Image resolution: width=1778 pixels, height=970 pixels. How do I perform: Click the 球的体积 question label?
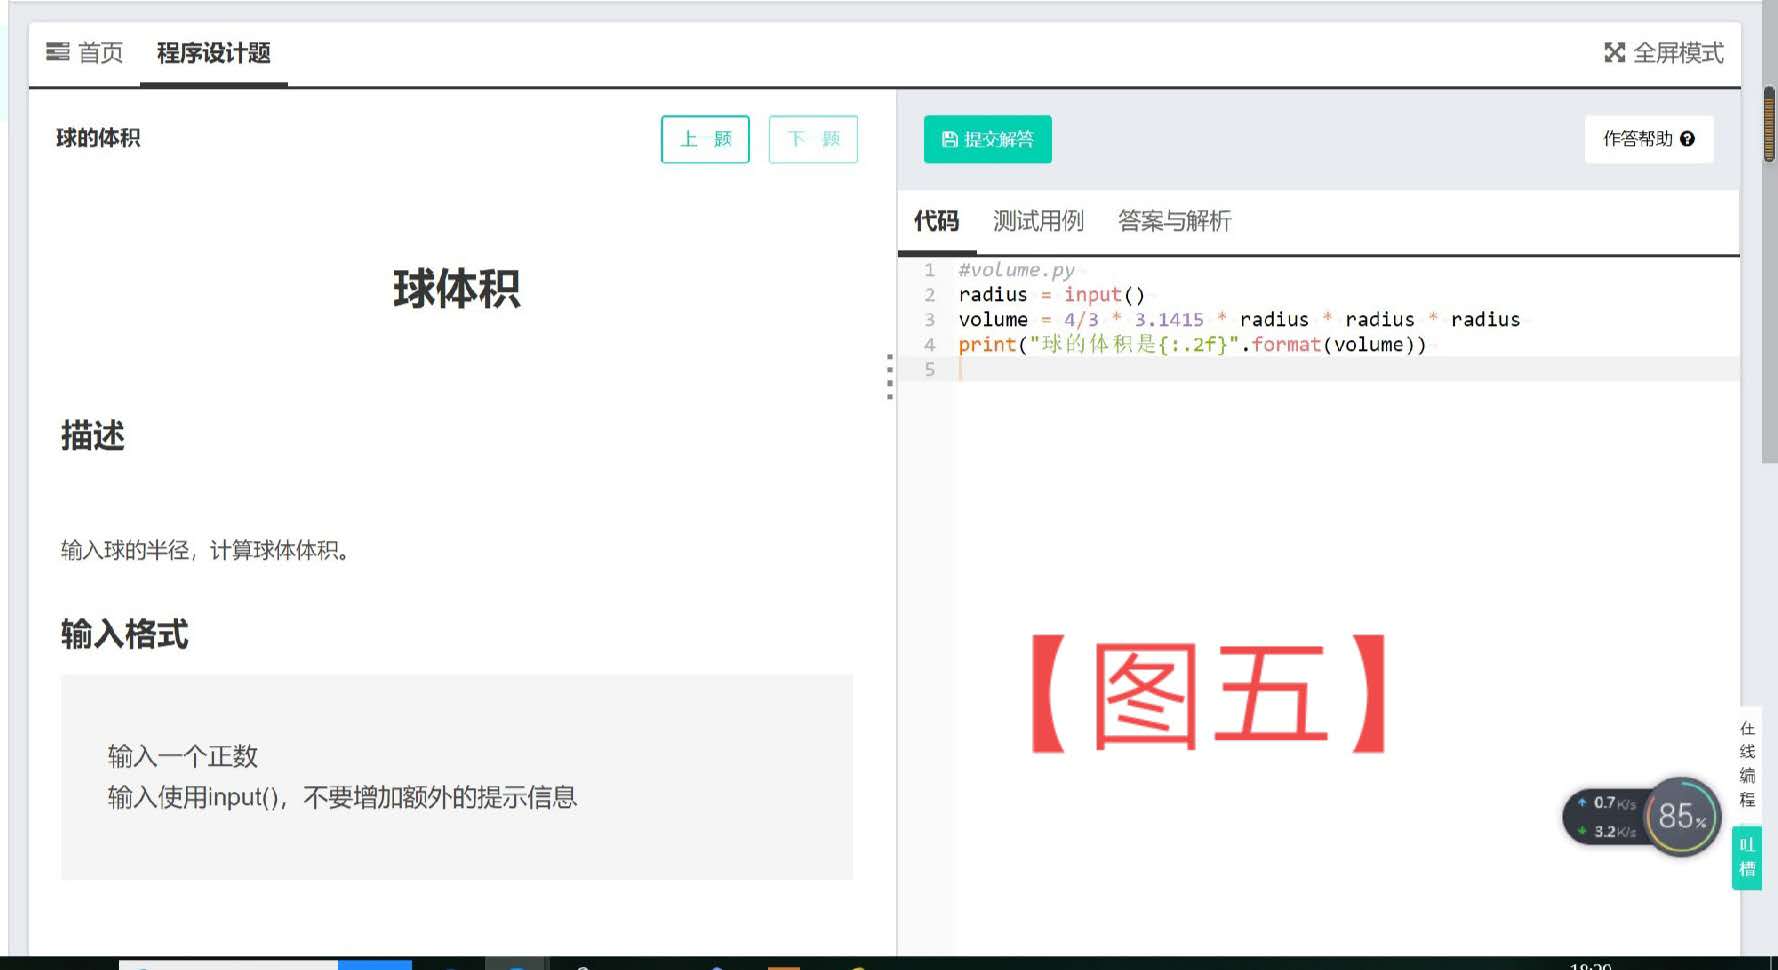coord(98,138)
